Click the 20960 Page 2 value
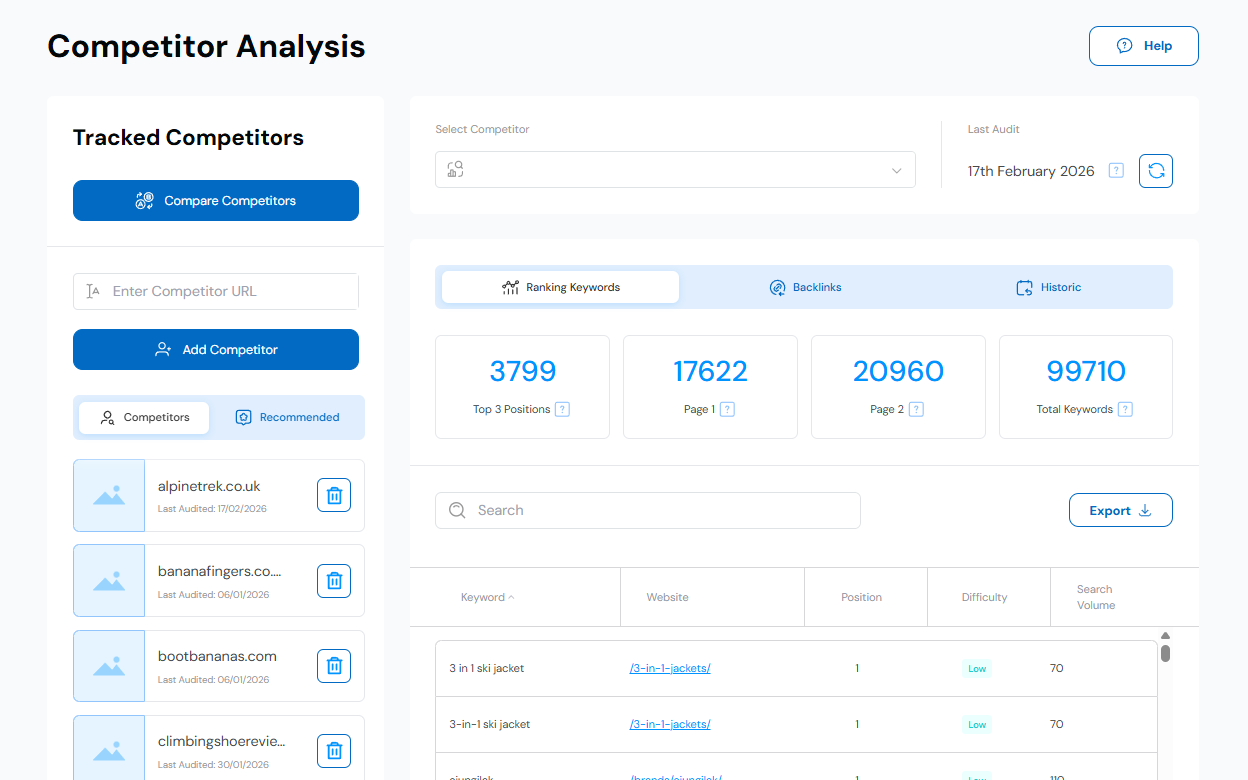1248x780 pixels. tap(898, 371)
